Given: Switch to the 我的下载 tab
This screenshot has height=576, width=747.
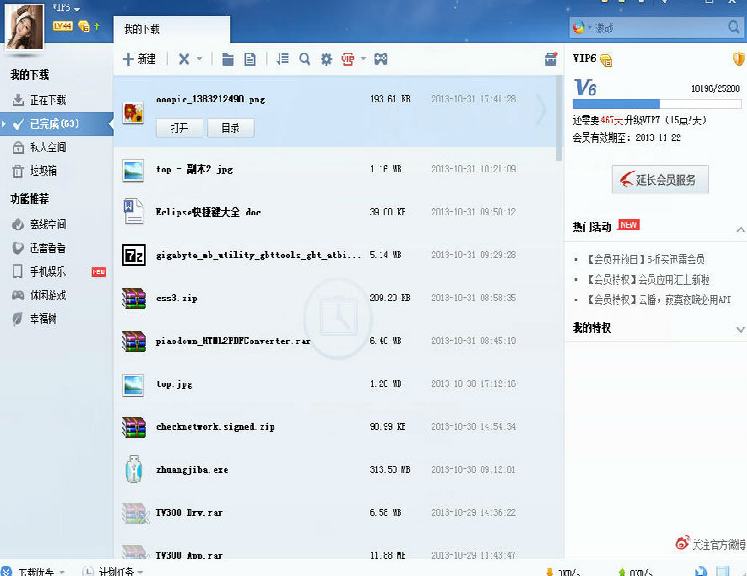Looking at the screenshot, I should point(142,30).
